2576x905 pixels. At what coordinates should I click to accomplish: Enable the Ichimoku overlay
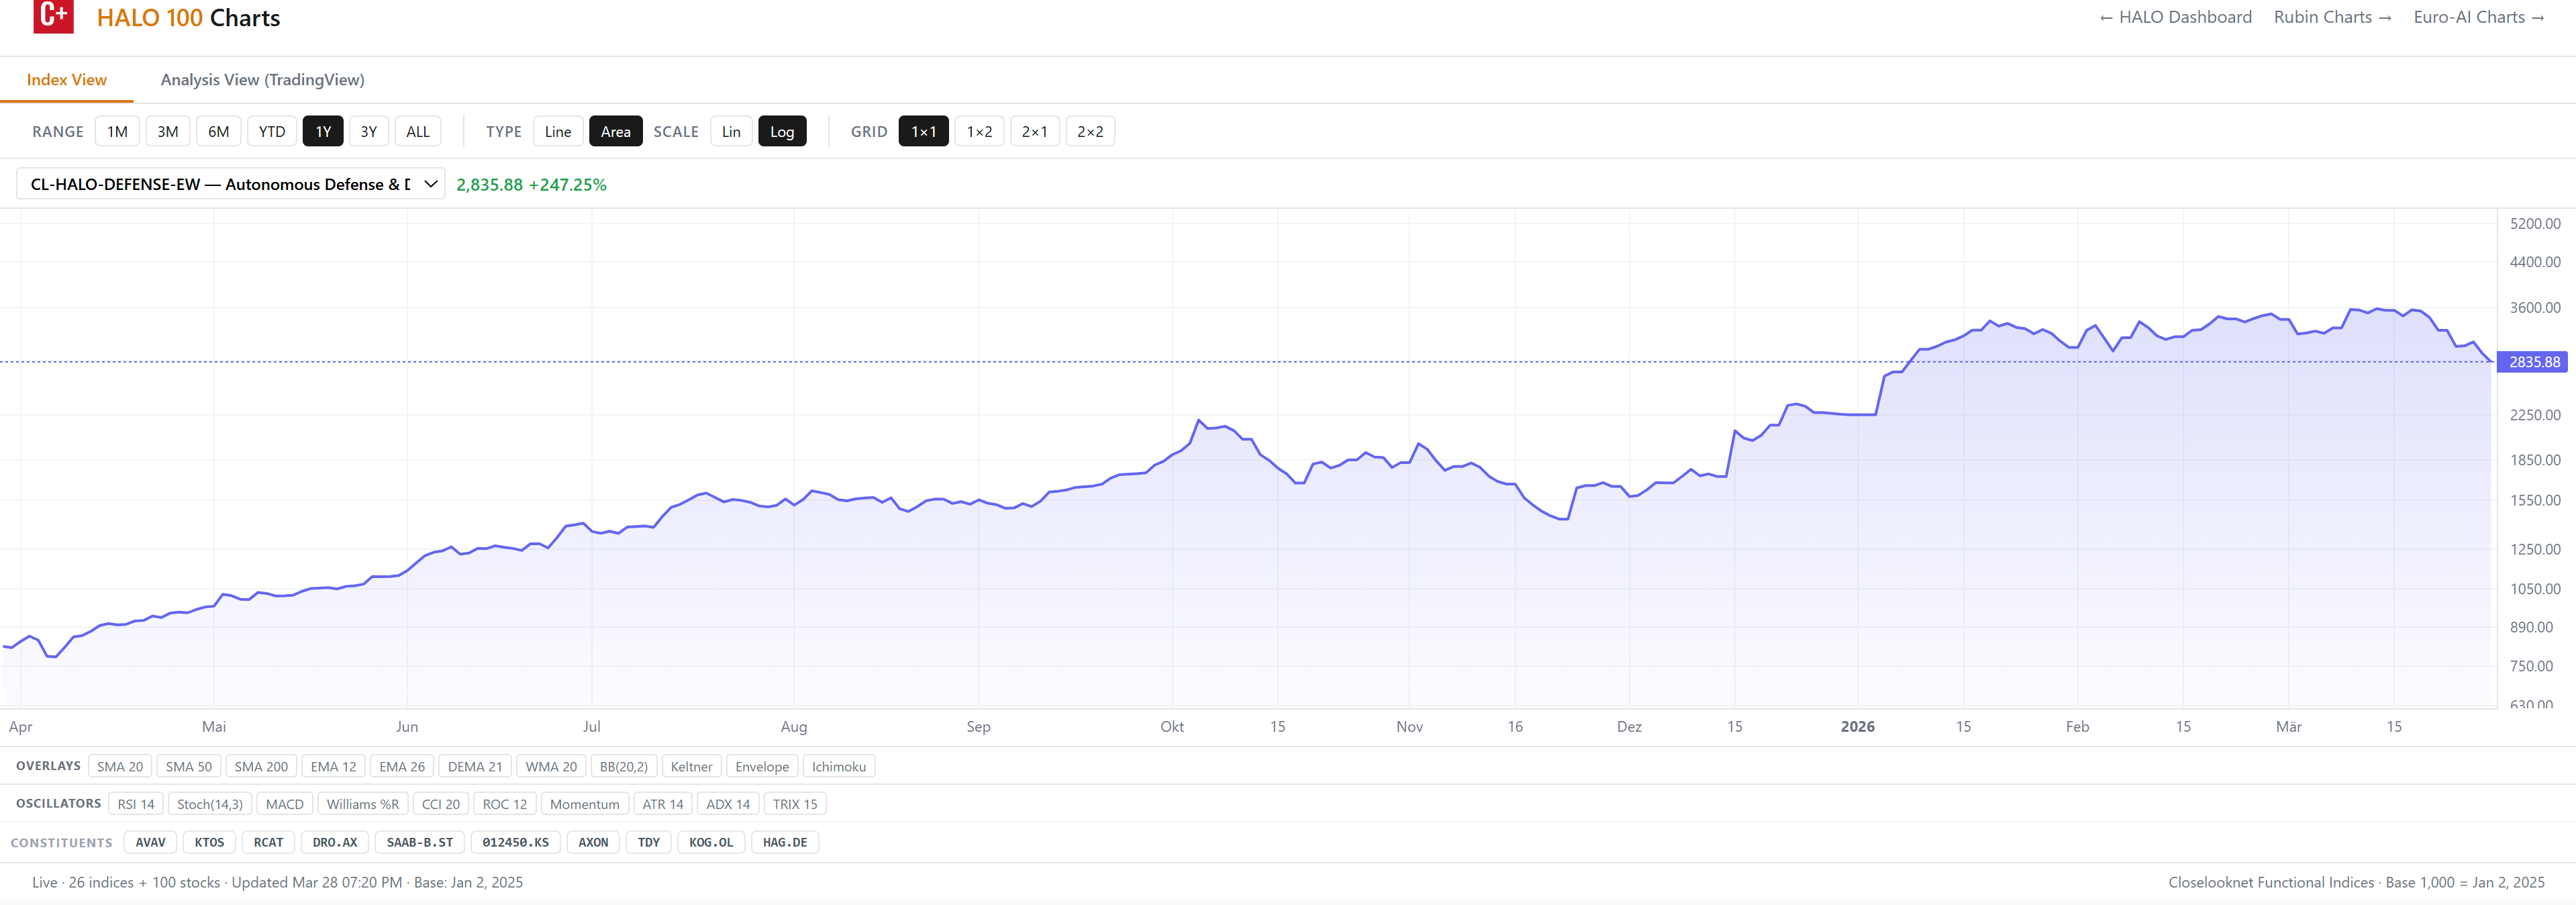[838, 767]
